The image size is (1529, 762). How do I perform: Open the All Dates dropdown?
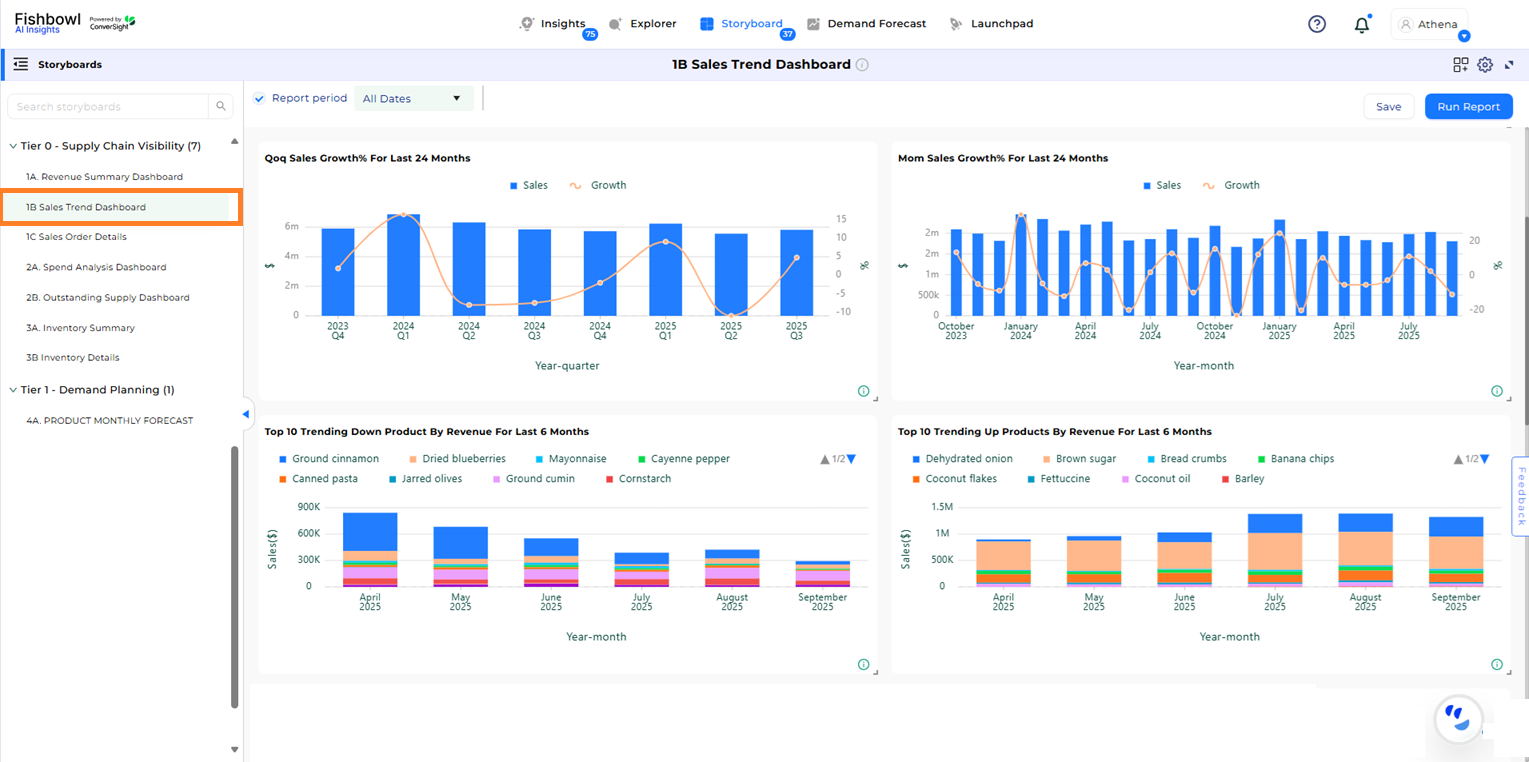click(x=413, y=98)
